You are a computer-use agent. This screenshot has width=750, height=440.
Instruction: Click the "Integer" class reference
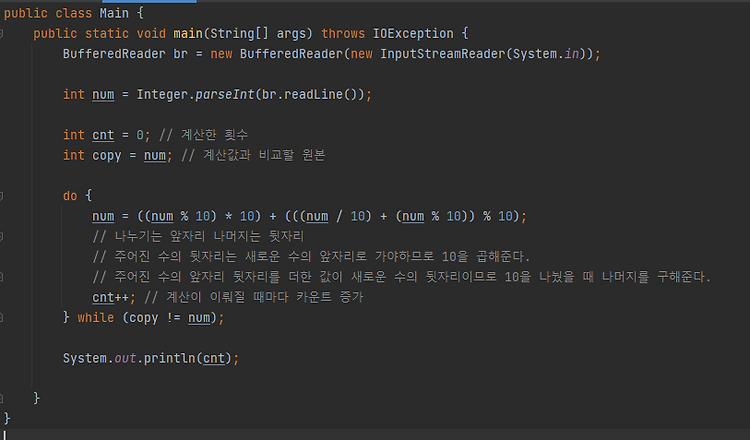[162, 94]
